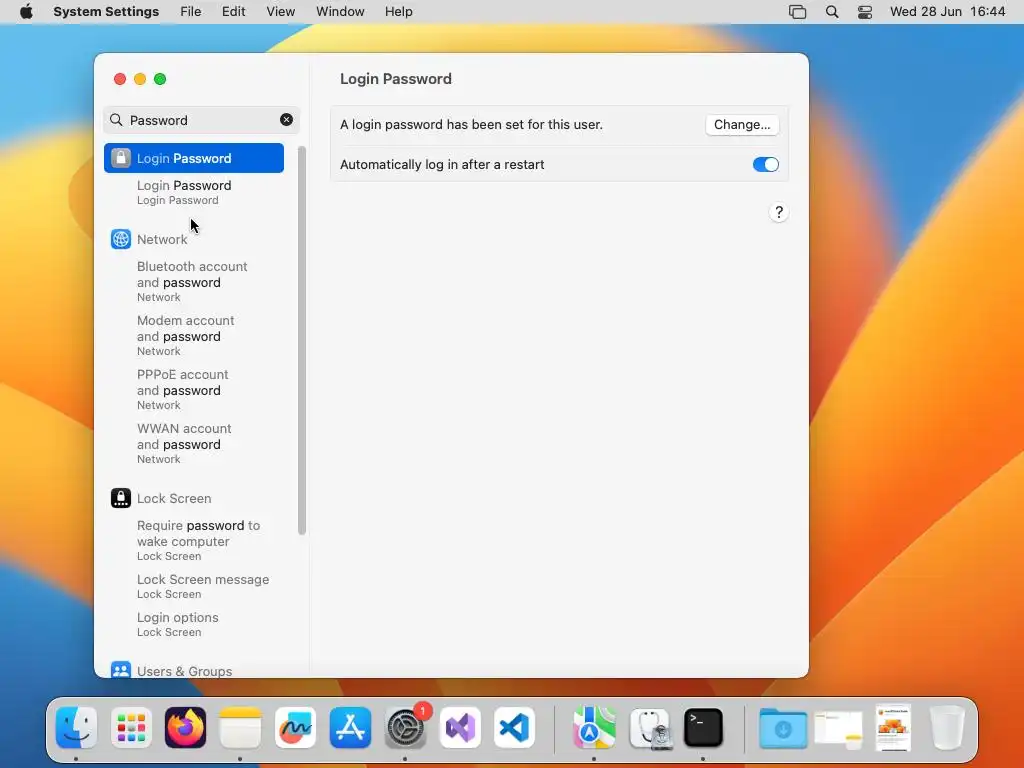Select the highlighted Login Password result
Image resolution: width=1024 pixels, height=768 pixels.
click(194, 158)
